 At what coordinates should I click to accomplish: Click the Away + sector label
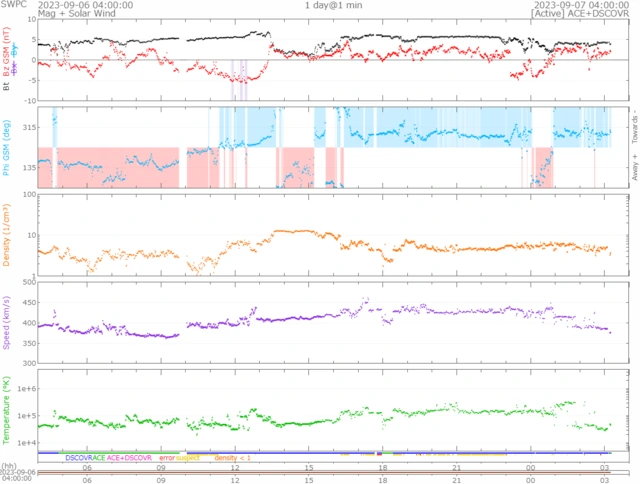(x=635, y=168)
